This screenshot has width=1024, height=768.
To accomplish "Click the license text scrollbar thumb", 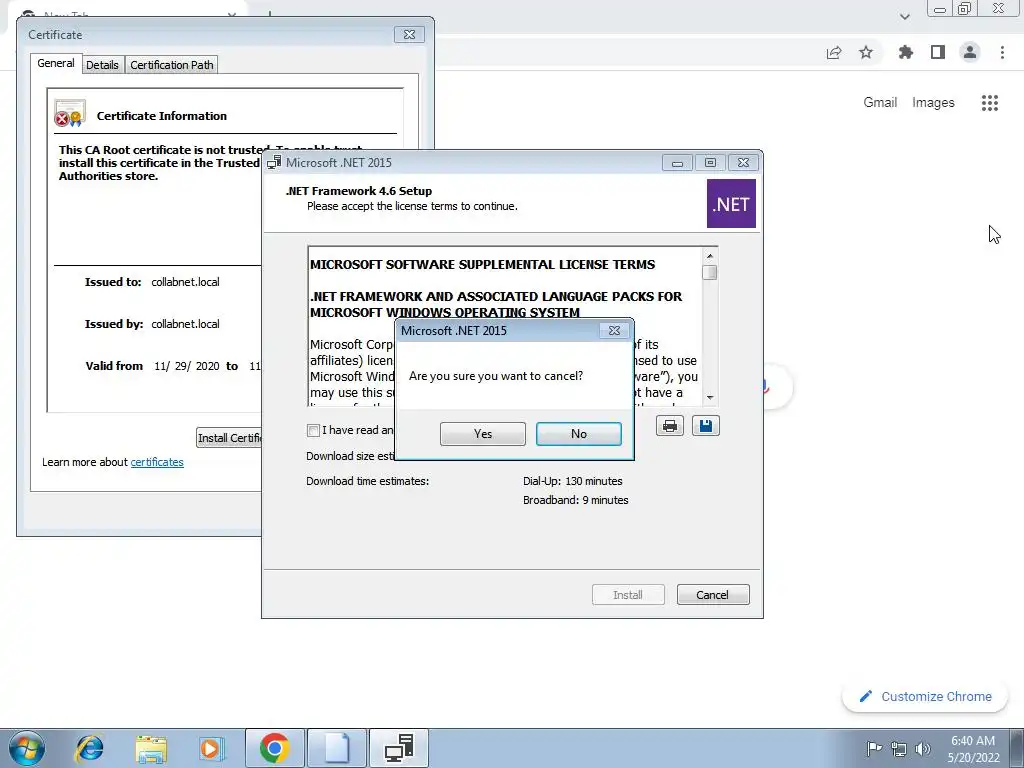I will 710,272.
